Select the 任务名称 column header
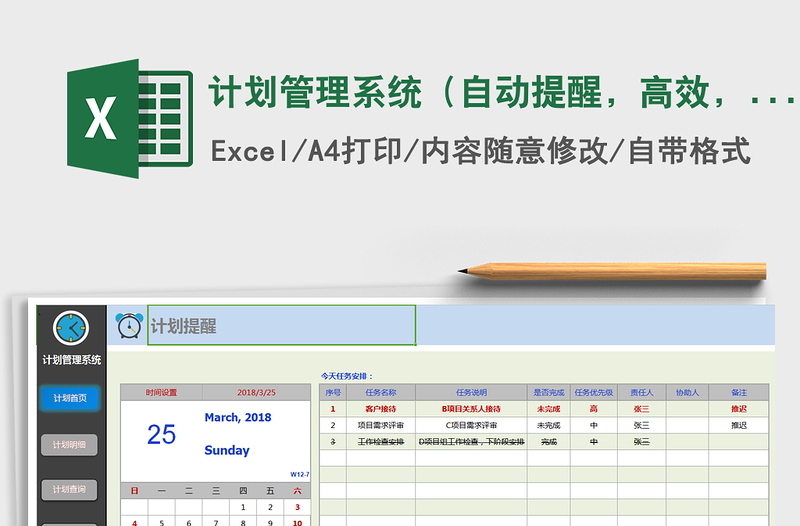The image size is (800, 526). coord(381,392)
